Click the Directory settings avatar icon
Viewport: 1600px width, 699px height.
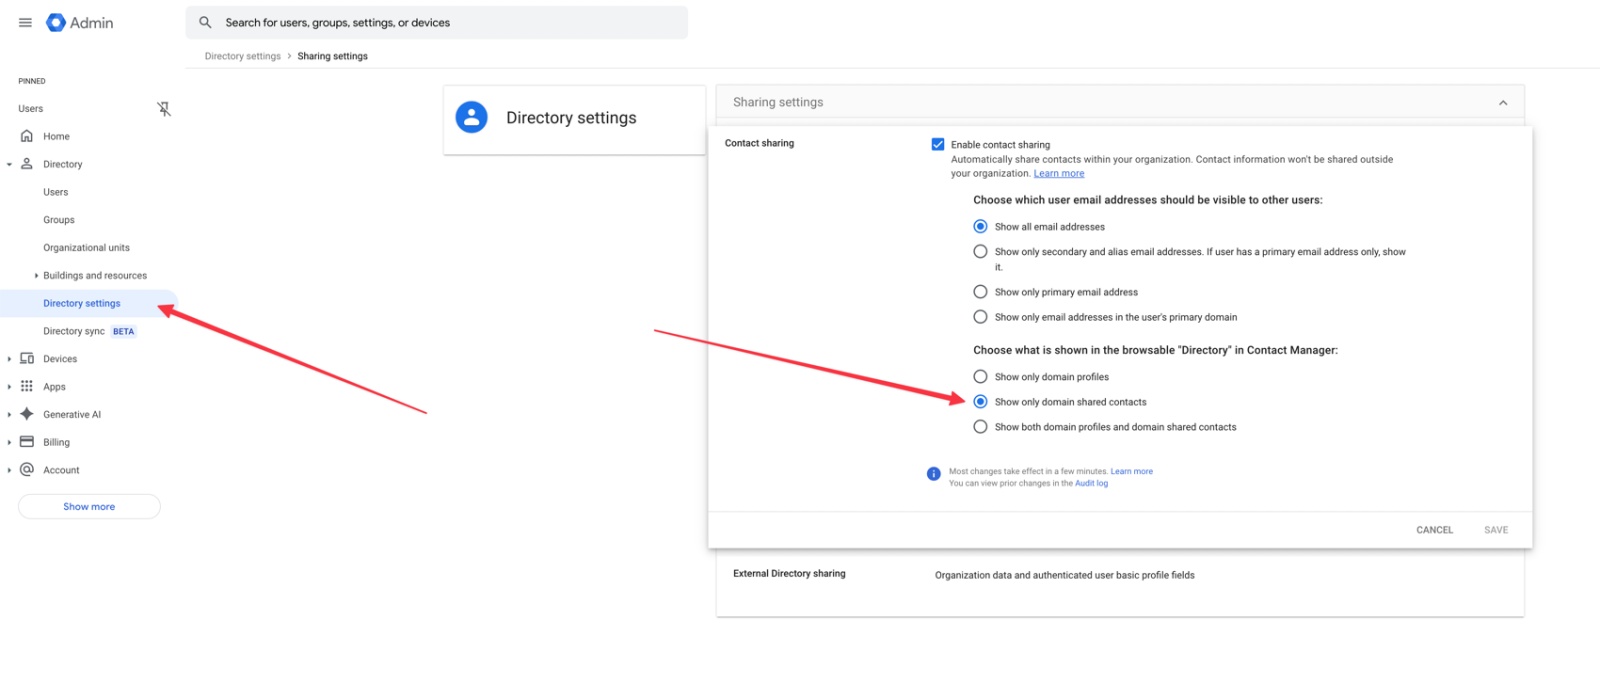pos(472,117)
